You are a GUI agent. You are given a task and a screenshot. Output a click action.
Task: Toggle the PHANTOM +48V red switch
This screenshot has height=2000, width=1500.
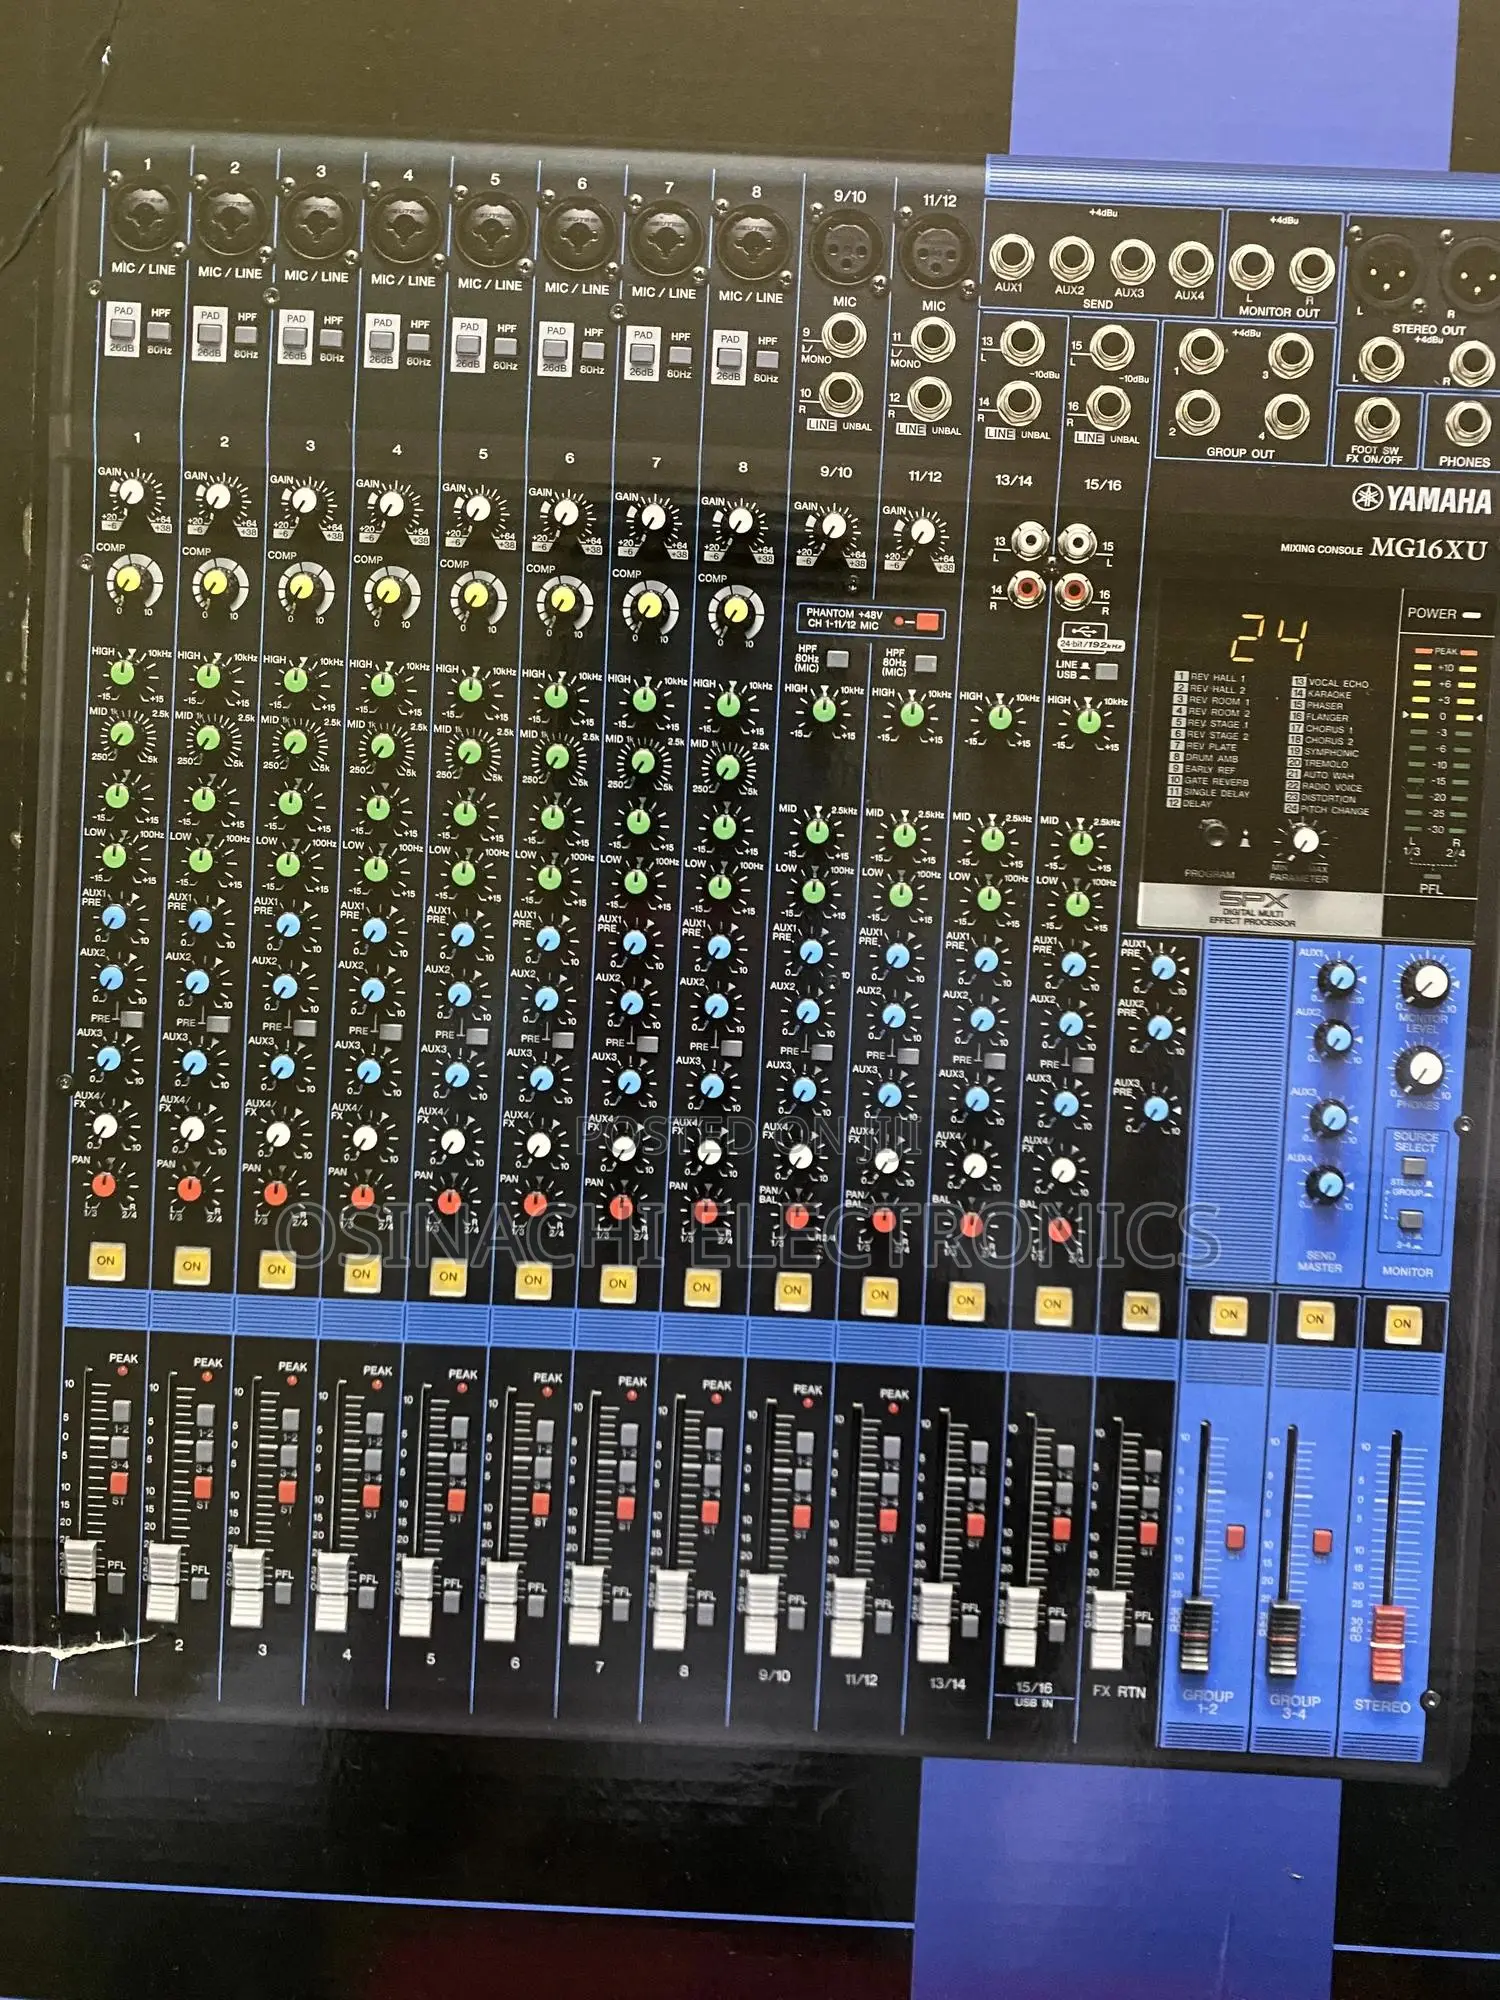pyautogui.click(x=928, y=622)
